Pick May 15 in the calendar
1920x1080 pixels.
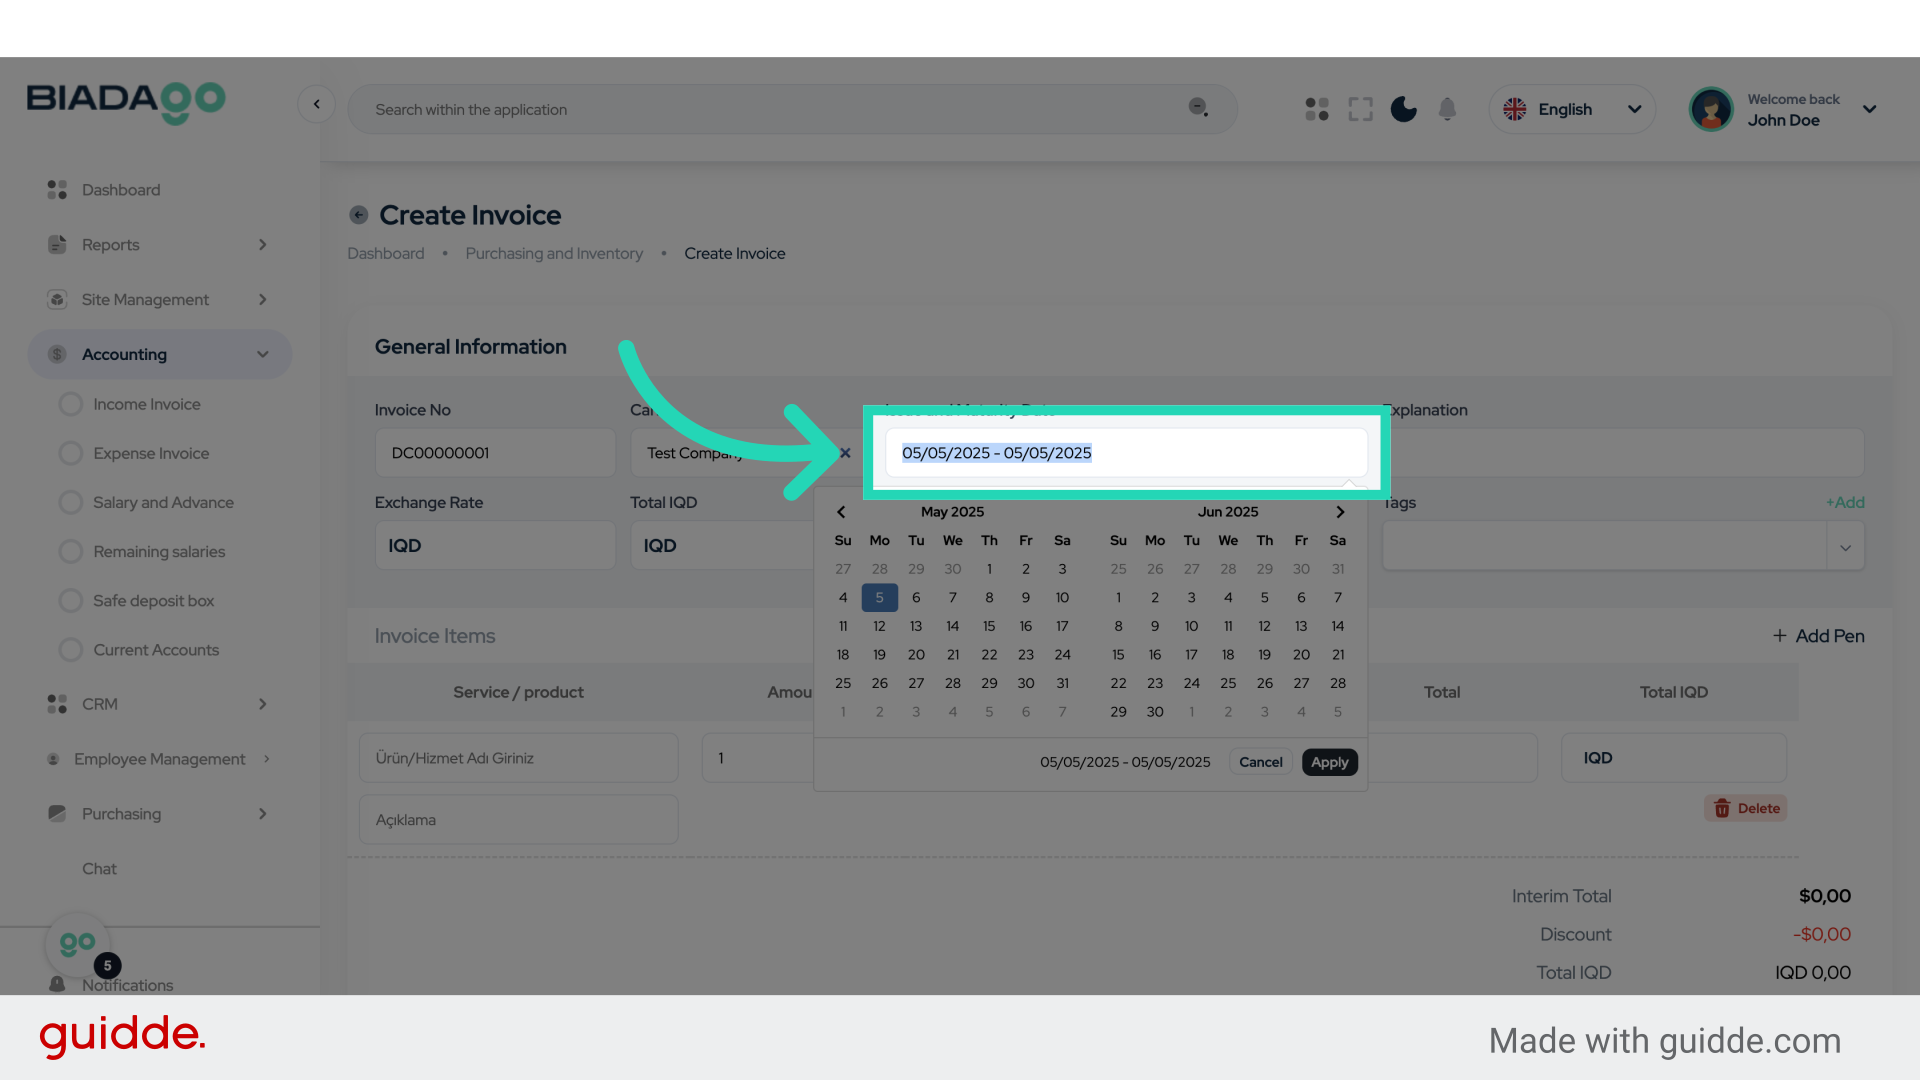989,626
